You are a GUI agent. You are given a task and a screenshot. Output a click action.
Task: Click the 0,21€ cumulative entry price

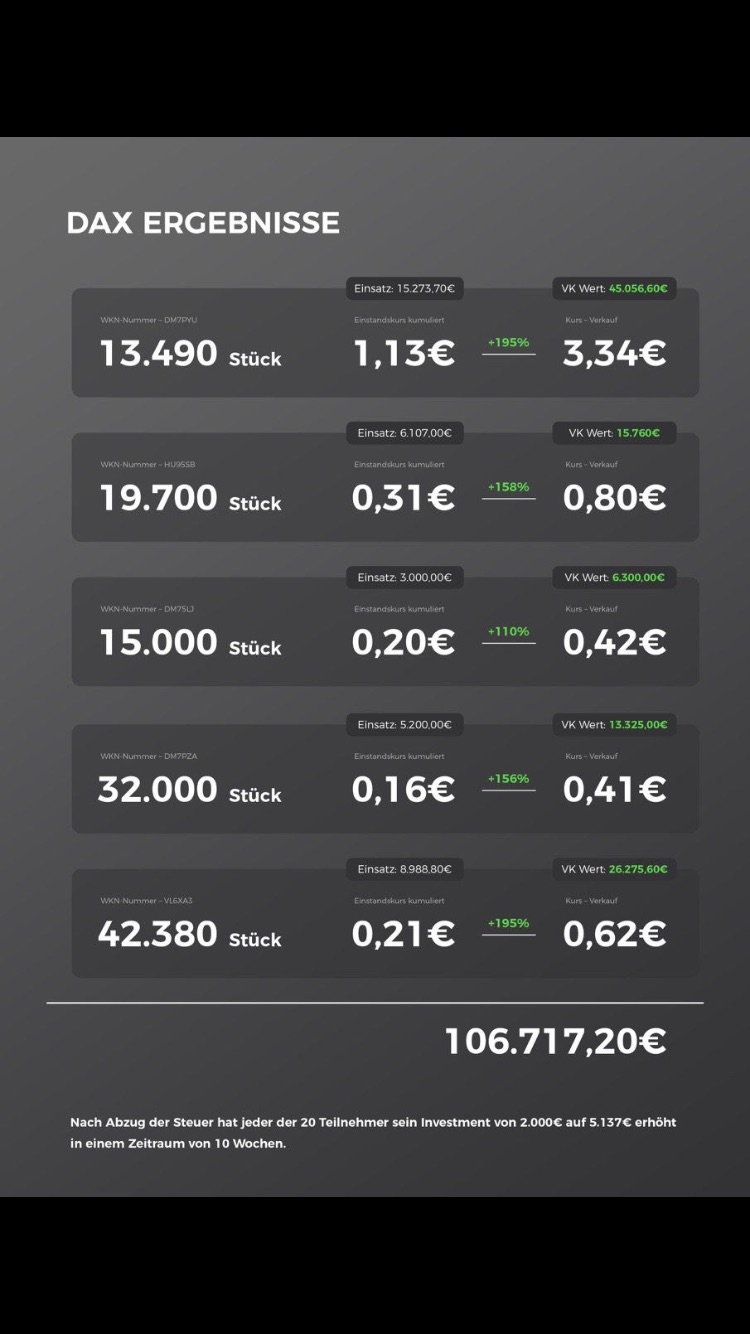(403, 934)
